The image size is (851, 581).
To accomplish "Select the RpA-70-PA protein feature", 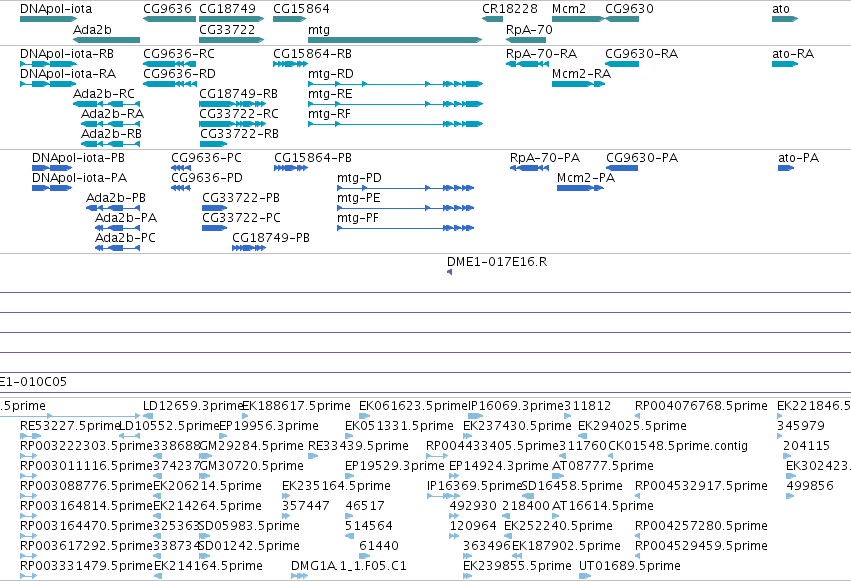I will pyautogui.click(x=530, y=168).
